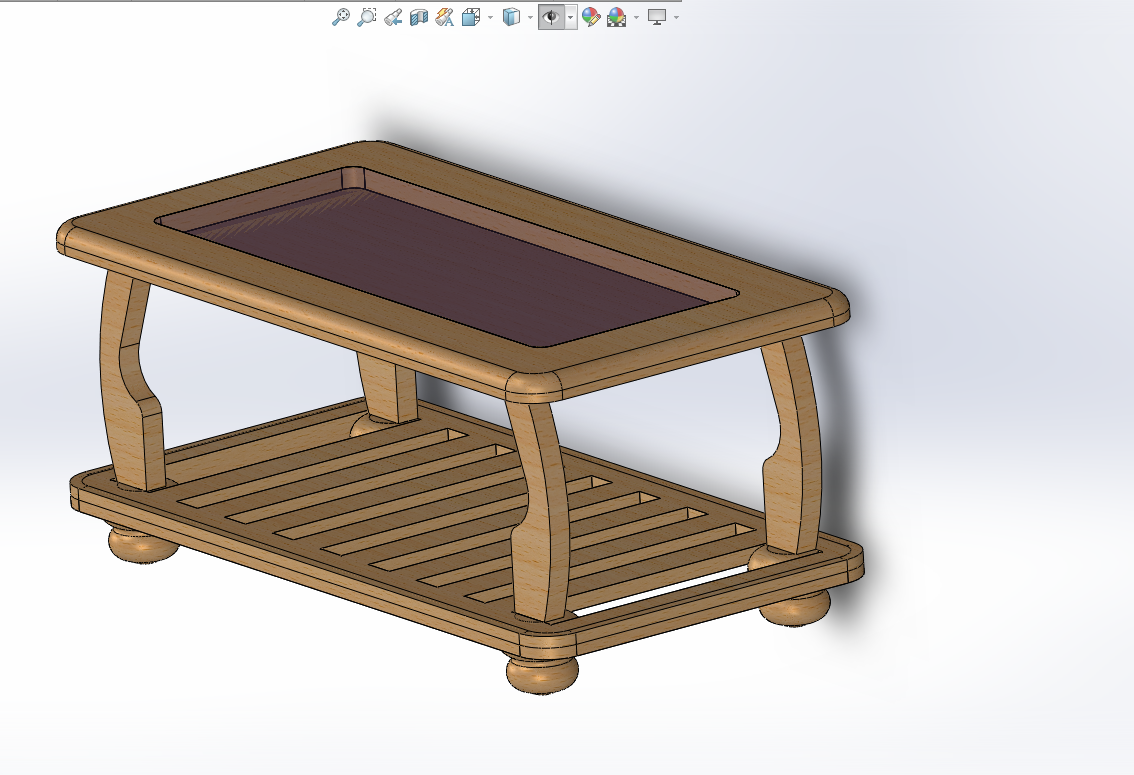Click the View Settings monitor icon
The image size is (1134, 775).
[x=657, y=17]
